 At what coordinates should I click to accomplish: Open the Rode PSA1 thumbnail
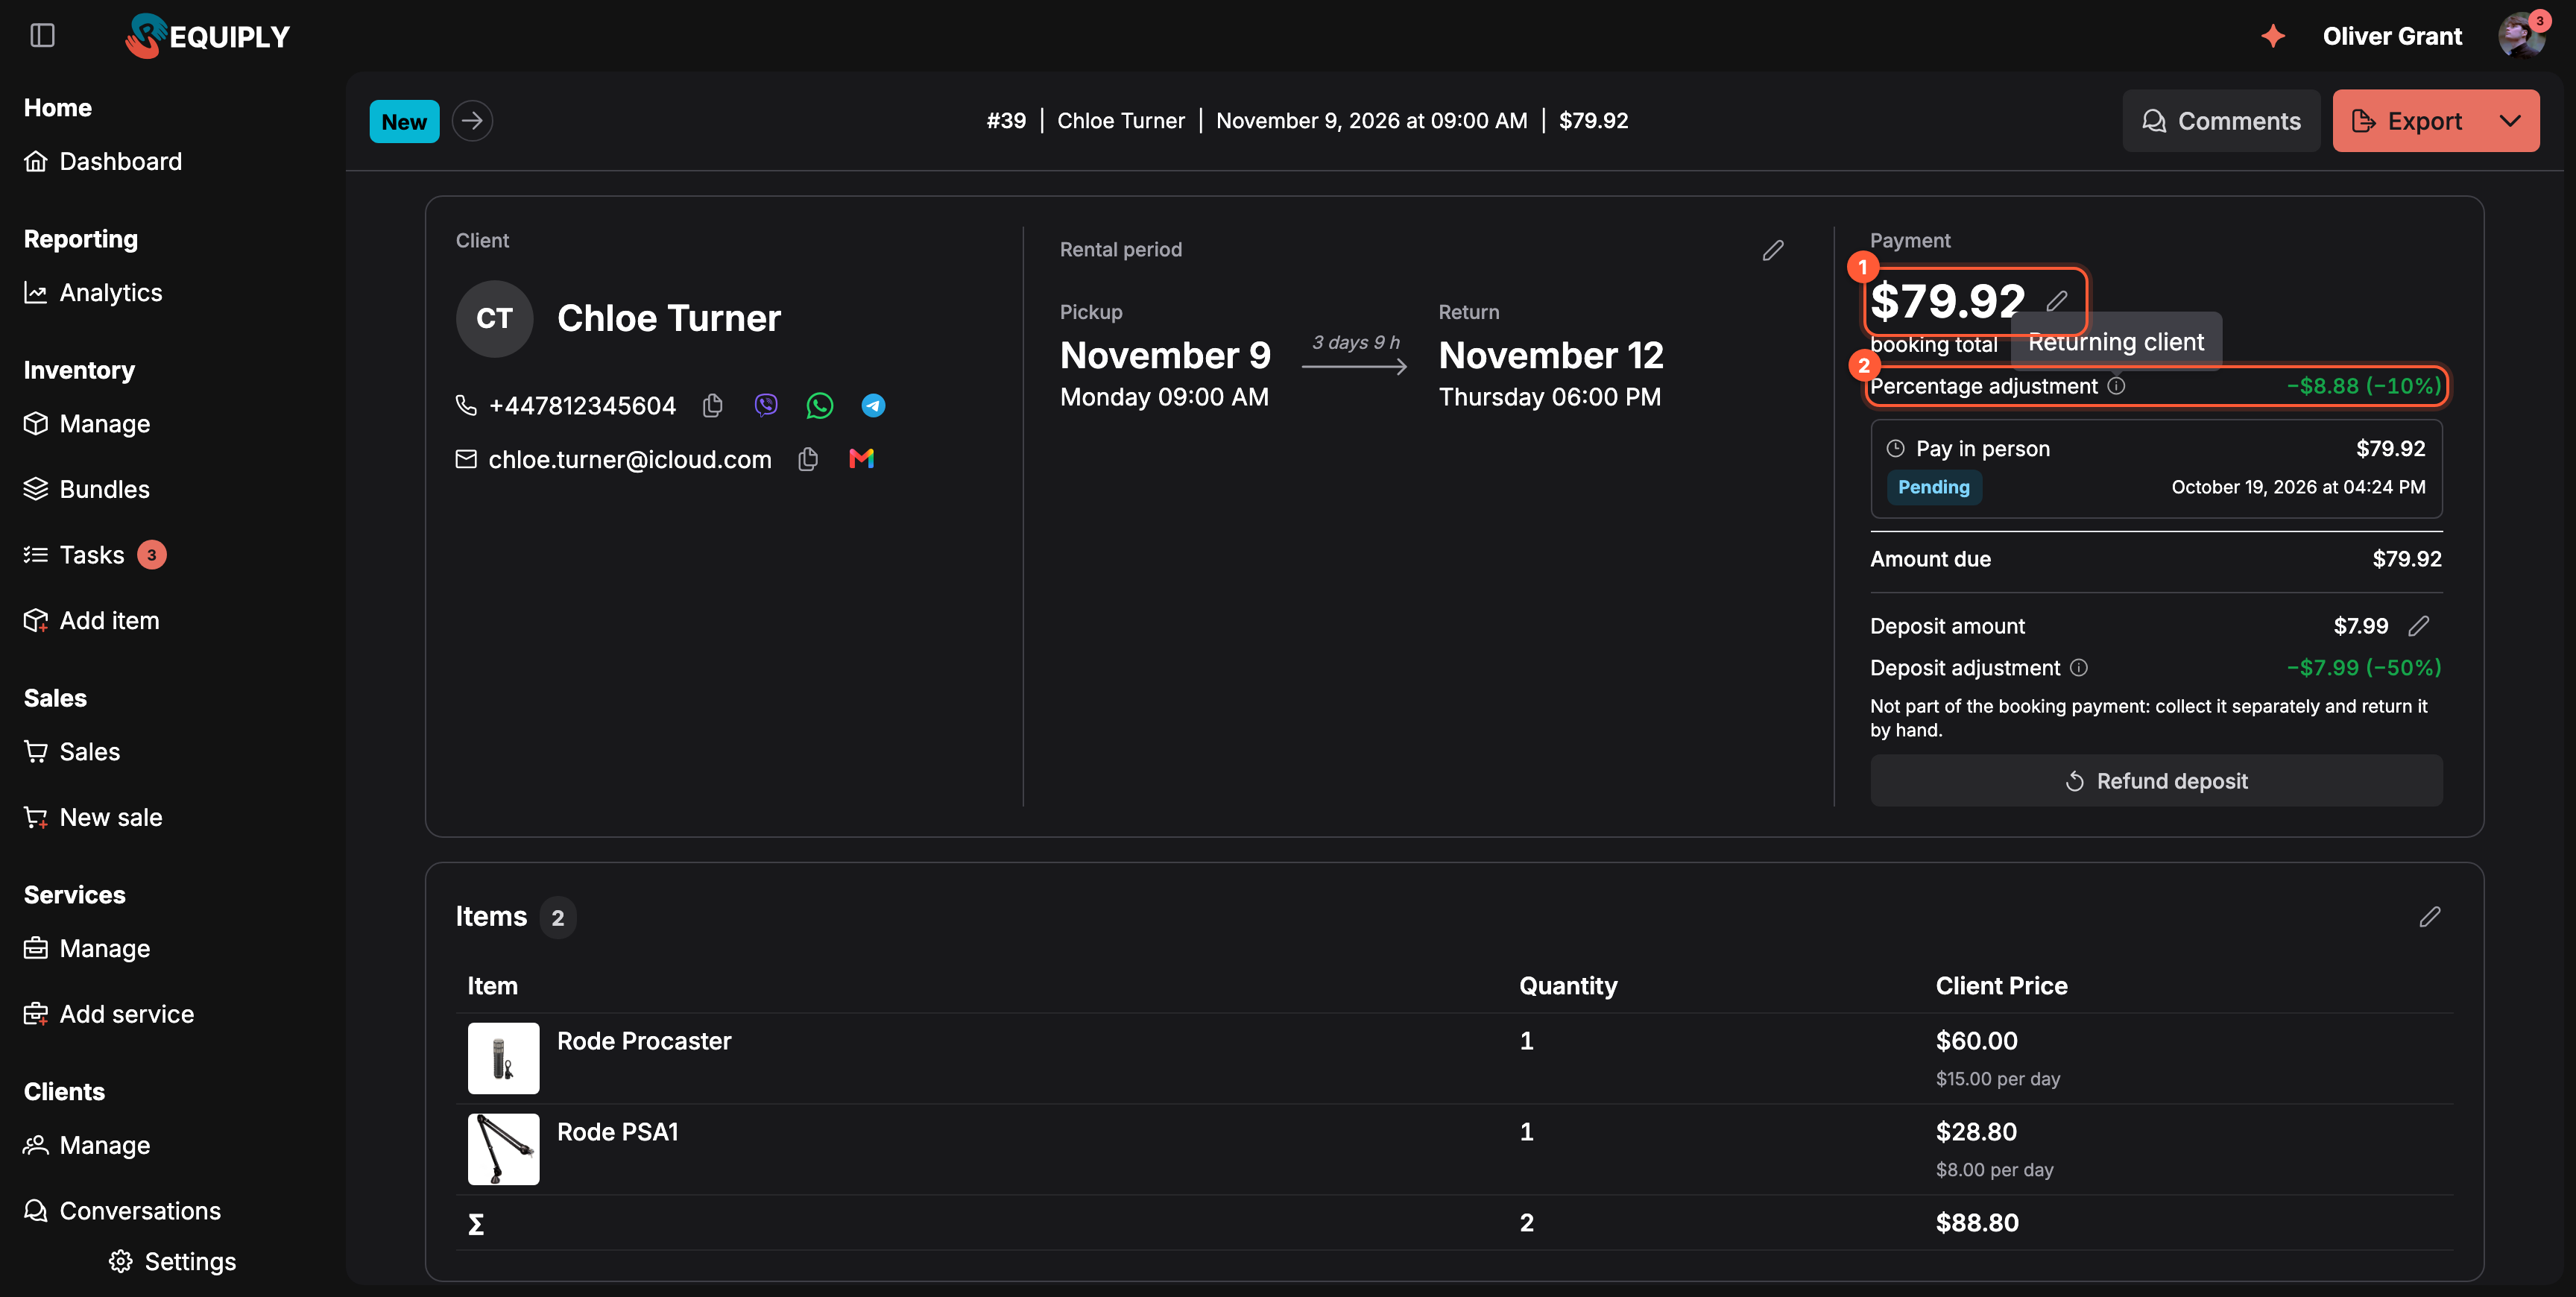[x=503, y=1149]
